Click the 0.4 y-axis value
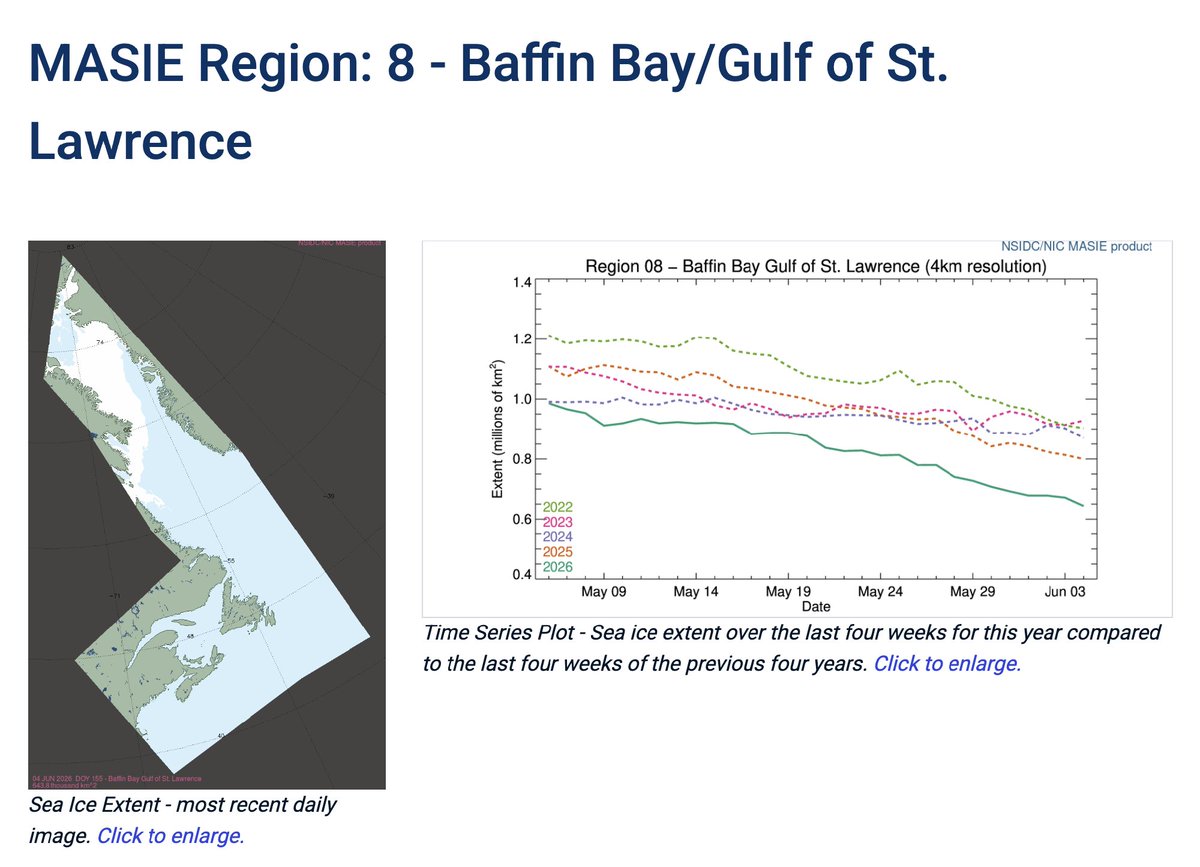 point(521,575)
